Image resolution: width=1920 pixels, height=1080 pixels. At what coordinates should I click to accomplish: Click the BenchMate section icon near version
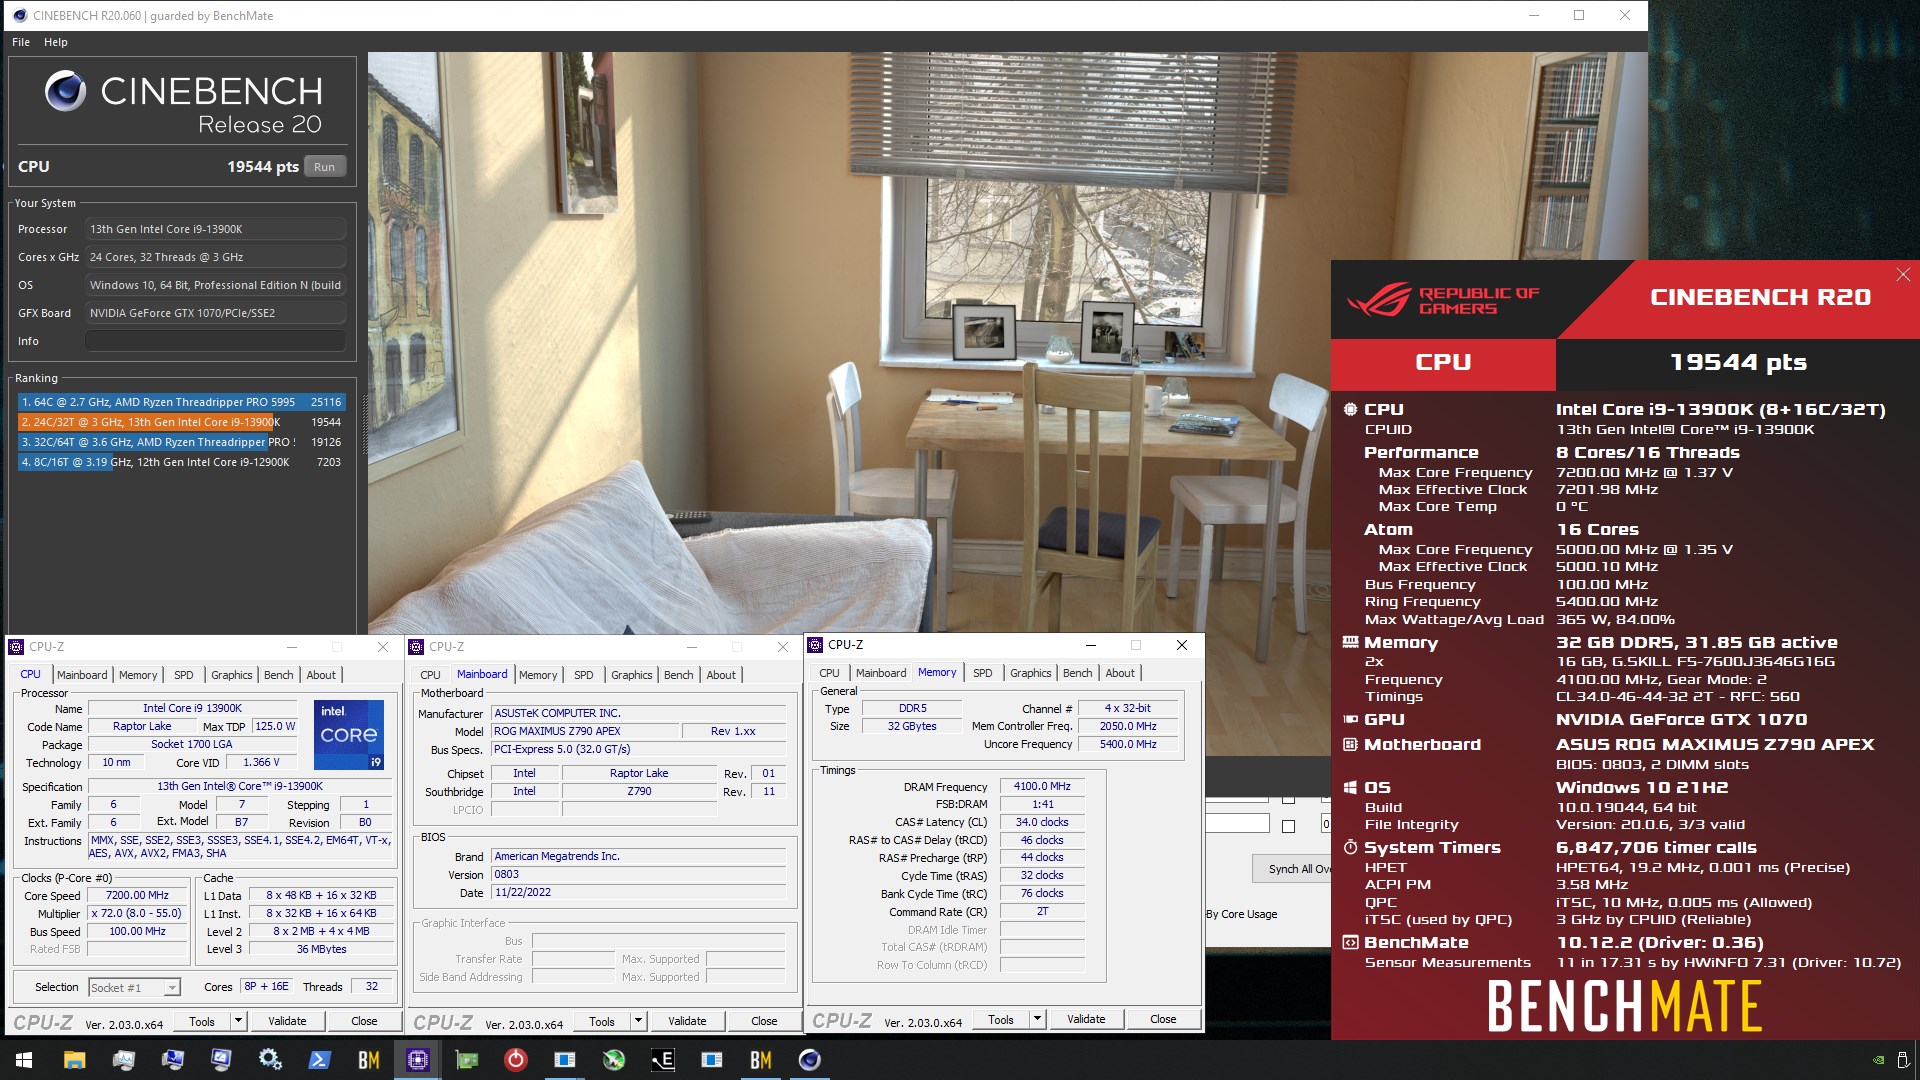click(x=1350, y=943)
